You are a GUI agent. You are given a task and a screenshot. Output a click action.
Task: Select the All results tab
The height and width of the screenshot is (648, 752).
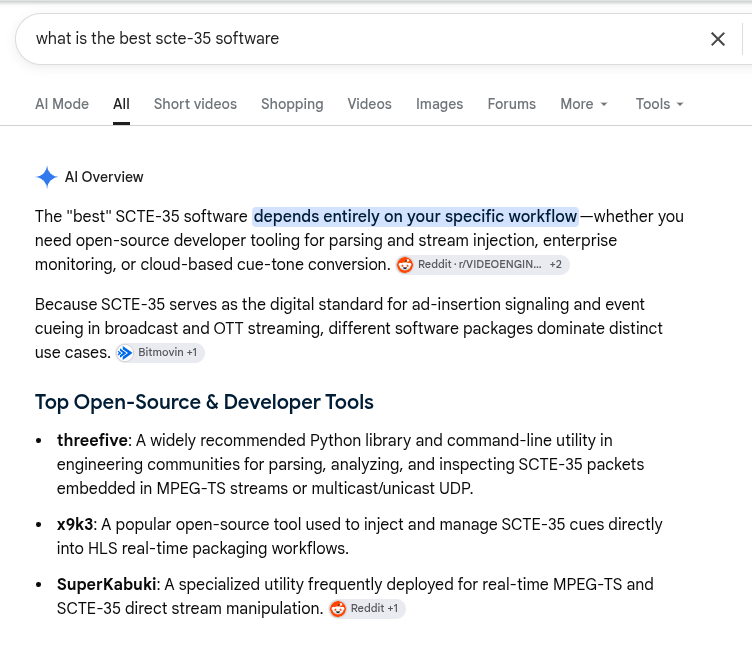pyautogui.click(x=121, y=104)
